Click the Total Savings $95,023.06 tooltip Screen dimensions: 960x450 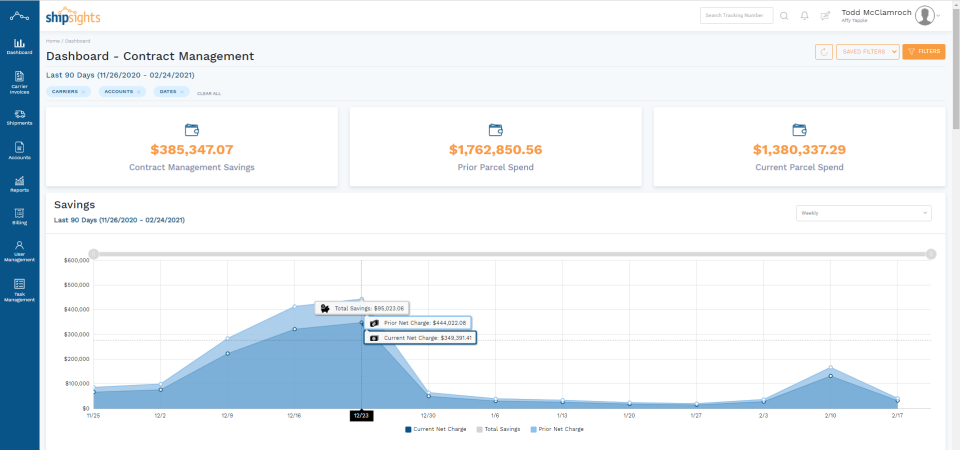362,309
